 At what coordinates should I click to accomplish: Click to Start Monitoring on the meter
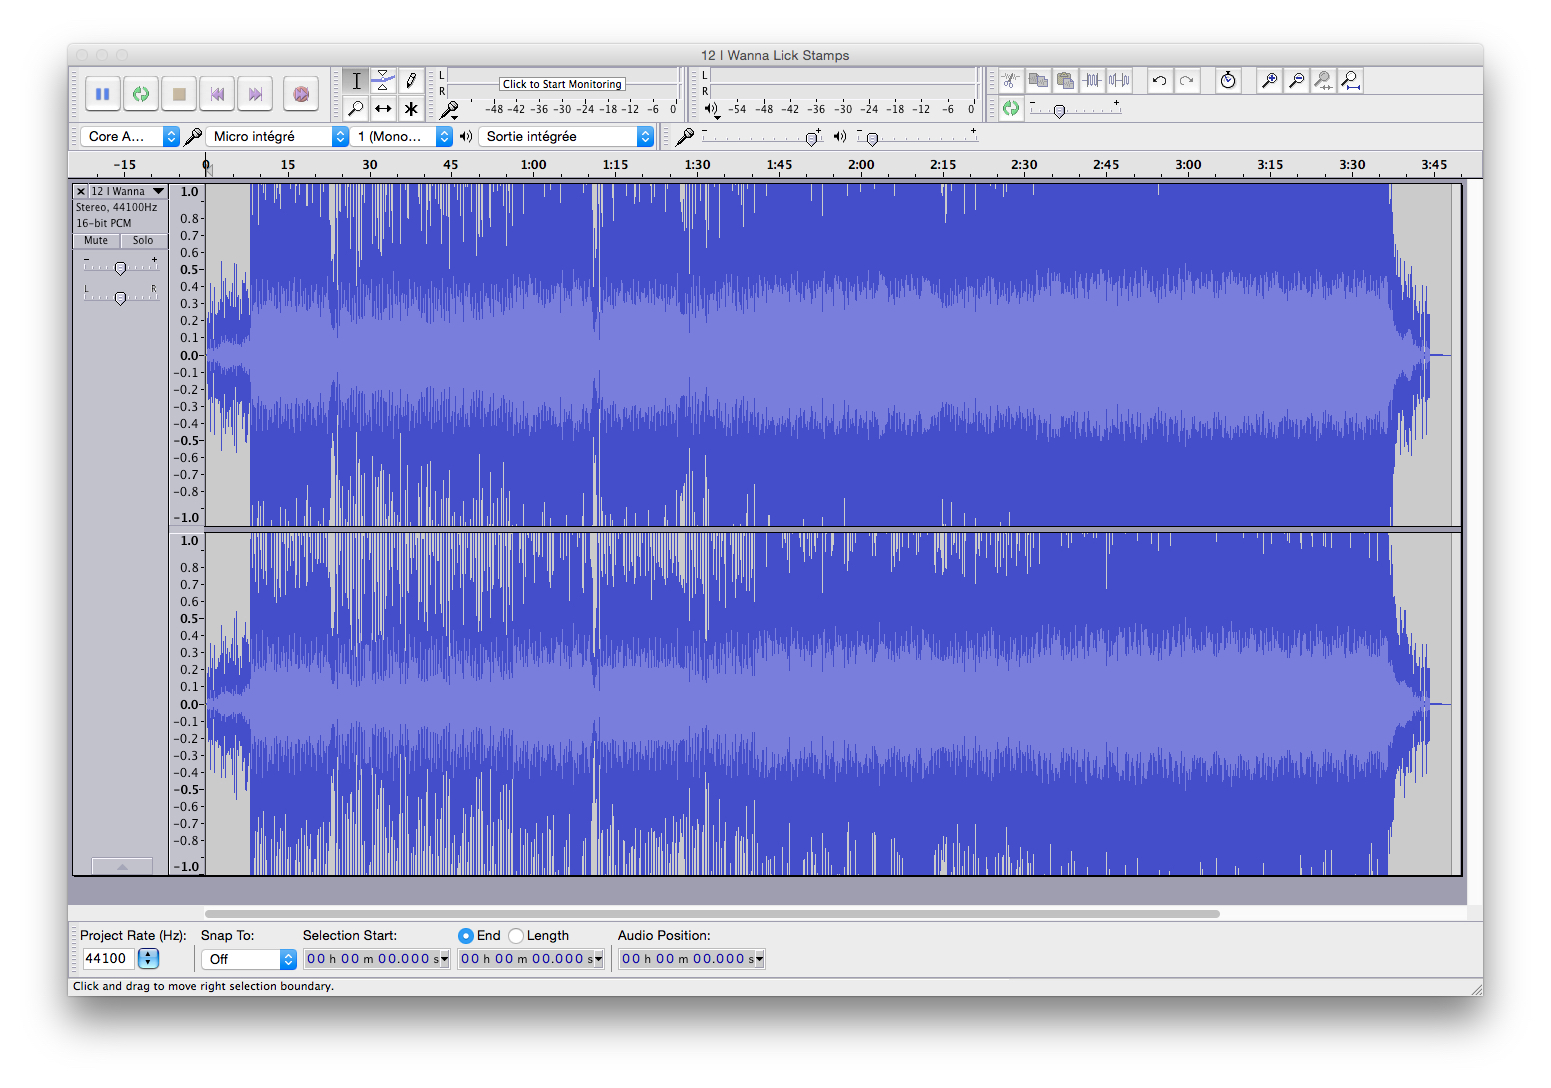click(561, 84)
